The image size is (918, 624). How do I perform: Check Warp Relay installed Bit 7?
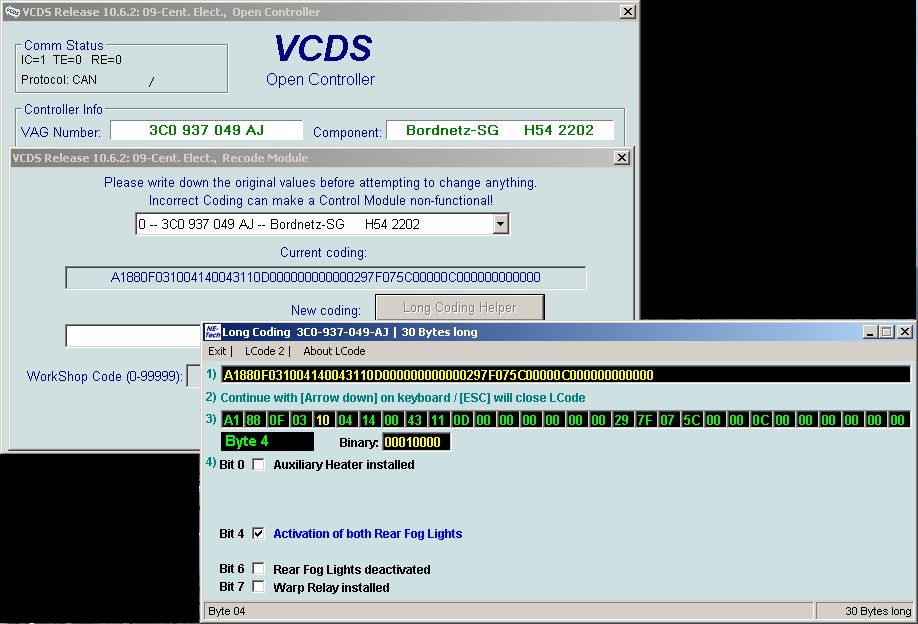coord(258,587)
